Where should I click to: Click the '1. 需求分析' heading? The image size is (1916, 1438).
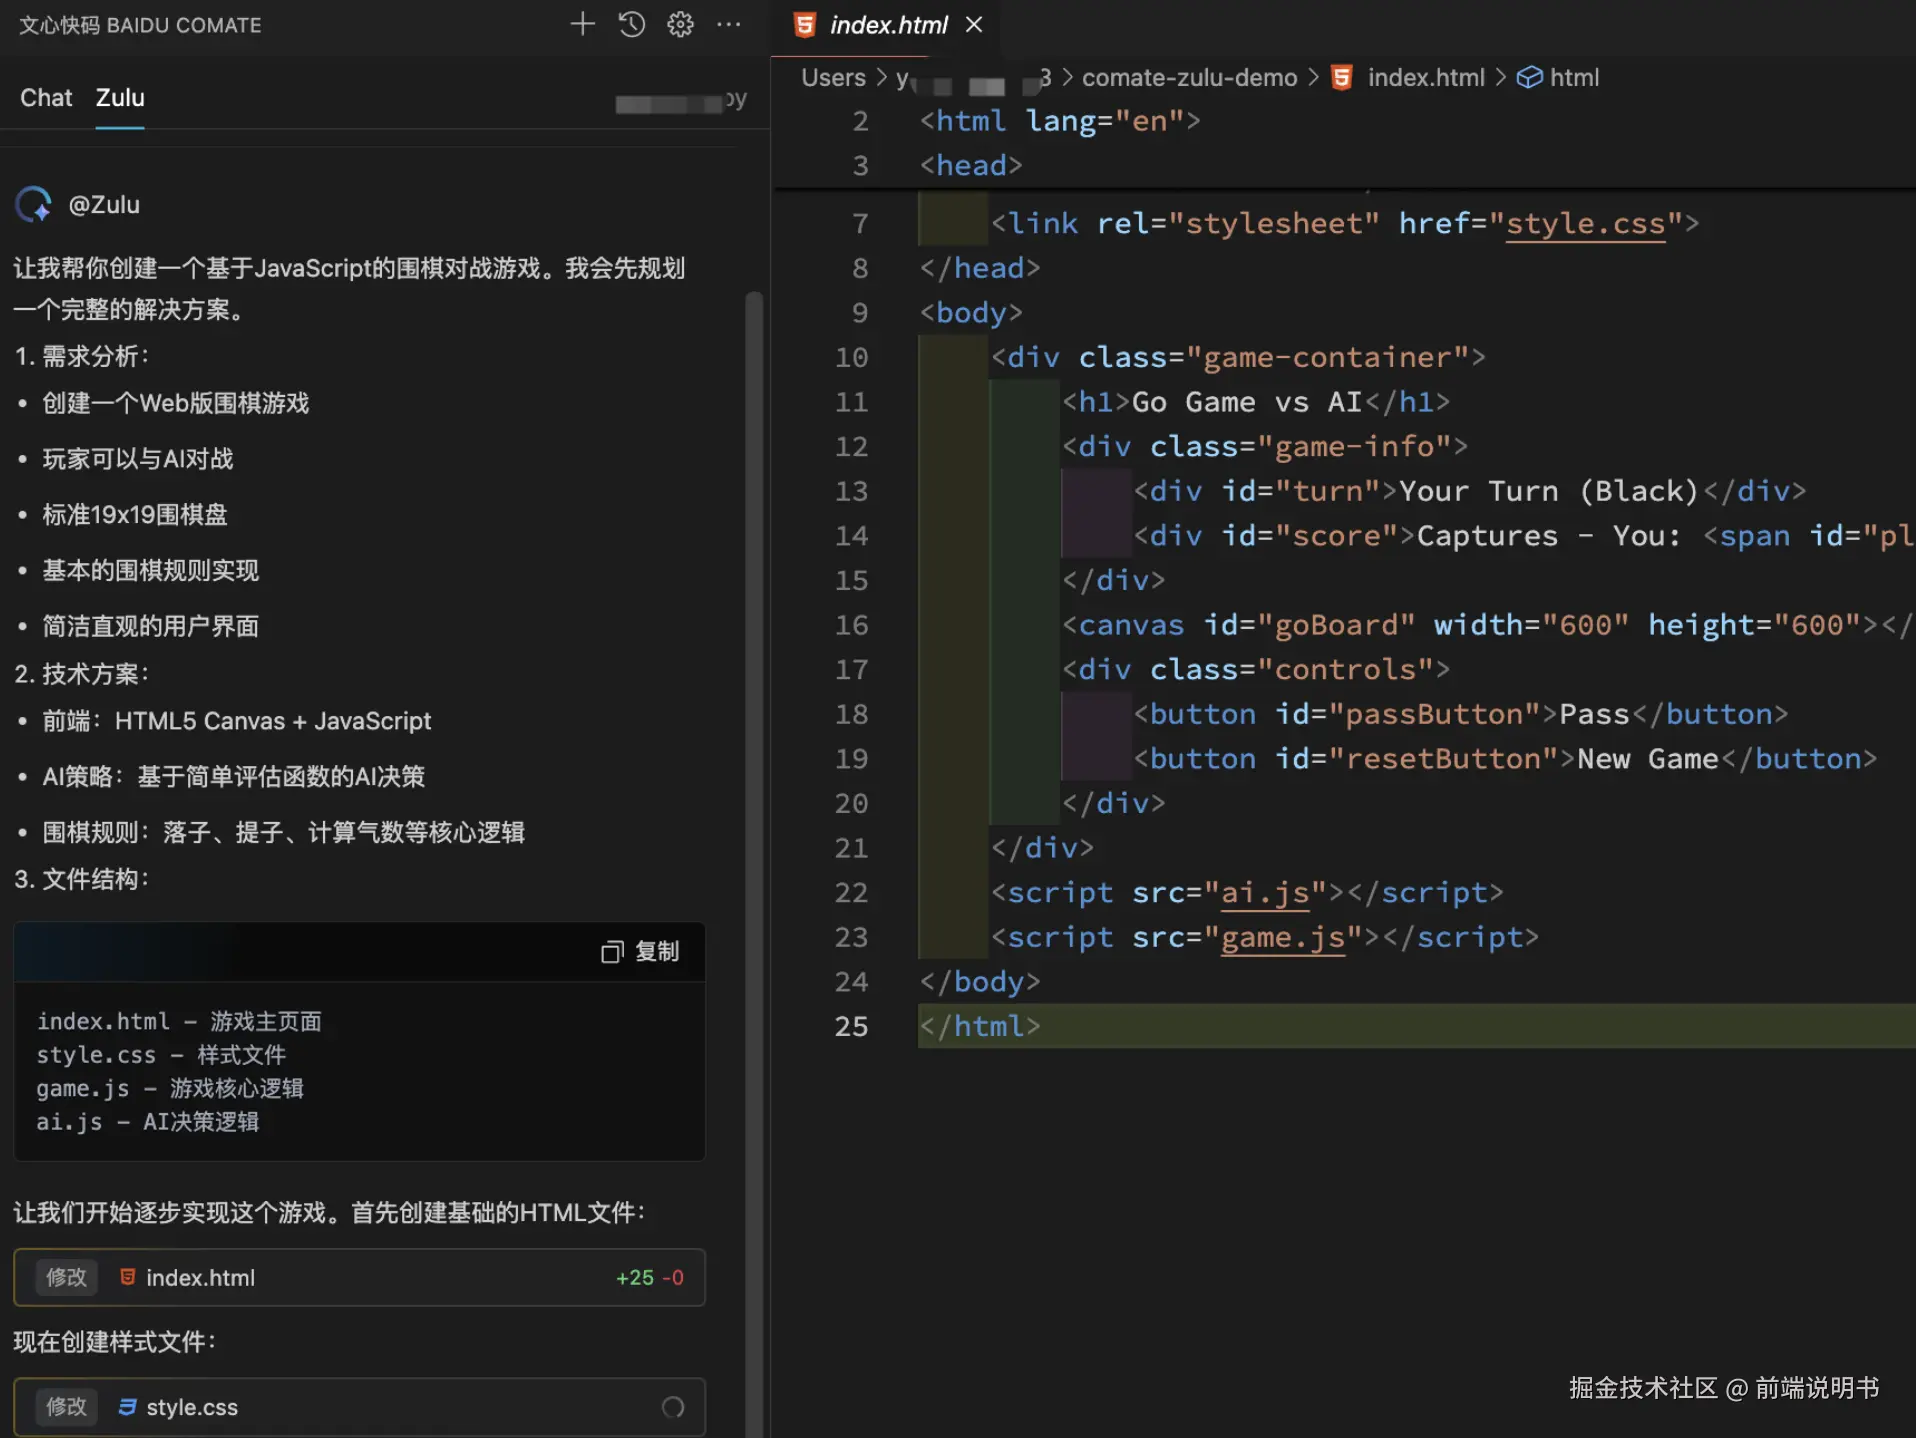82,356
